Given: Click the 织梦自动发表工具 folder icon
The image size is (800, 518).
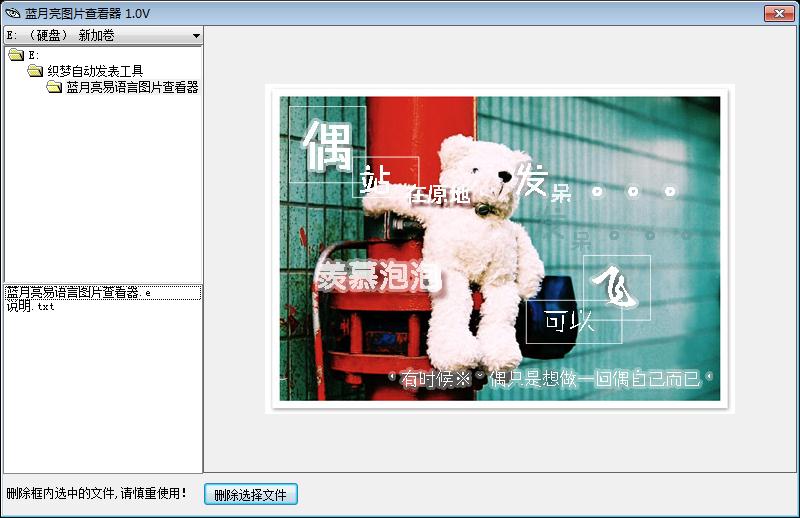Looking at the screenshot, I should click(x=35, y=70).
